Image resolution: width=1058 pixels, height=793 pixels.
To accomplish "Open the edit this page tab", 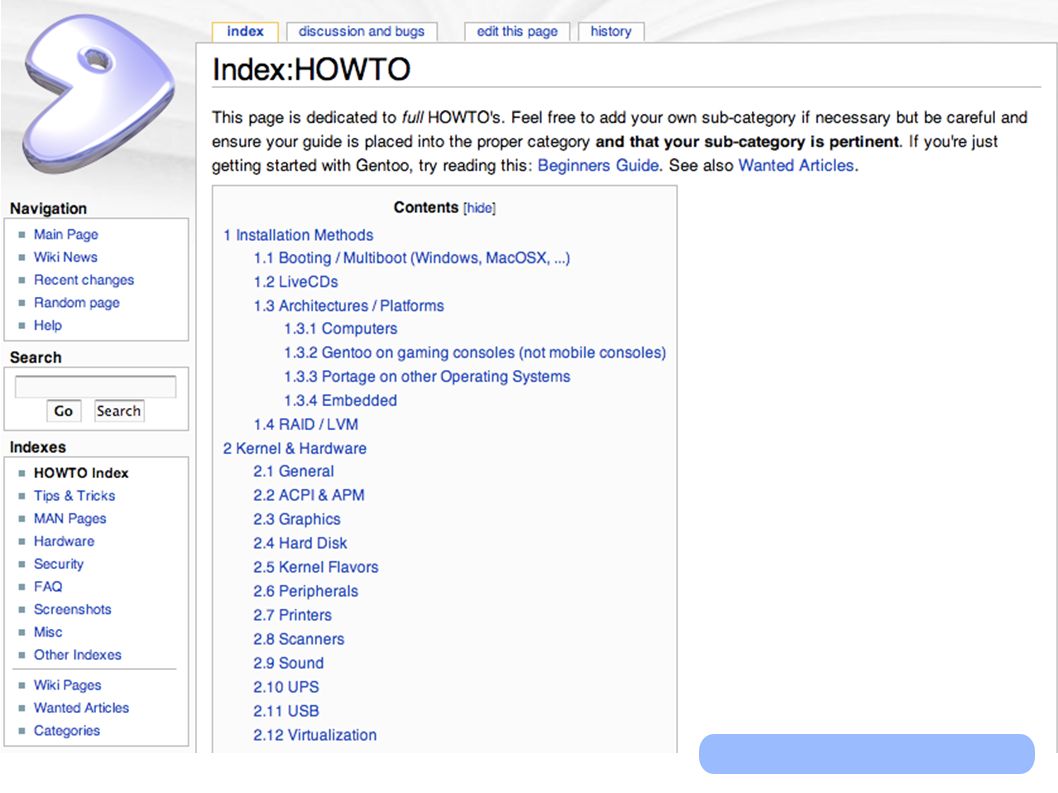I will 517,32.
